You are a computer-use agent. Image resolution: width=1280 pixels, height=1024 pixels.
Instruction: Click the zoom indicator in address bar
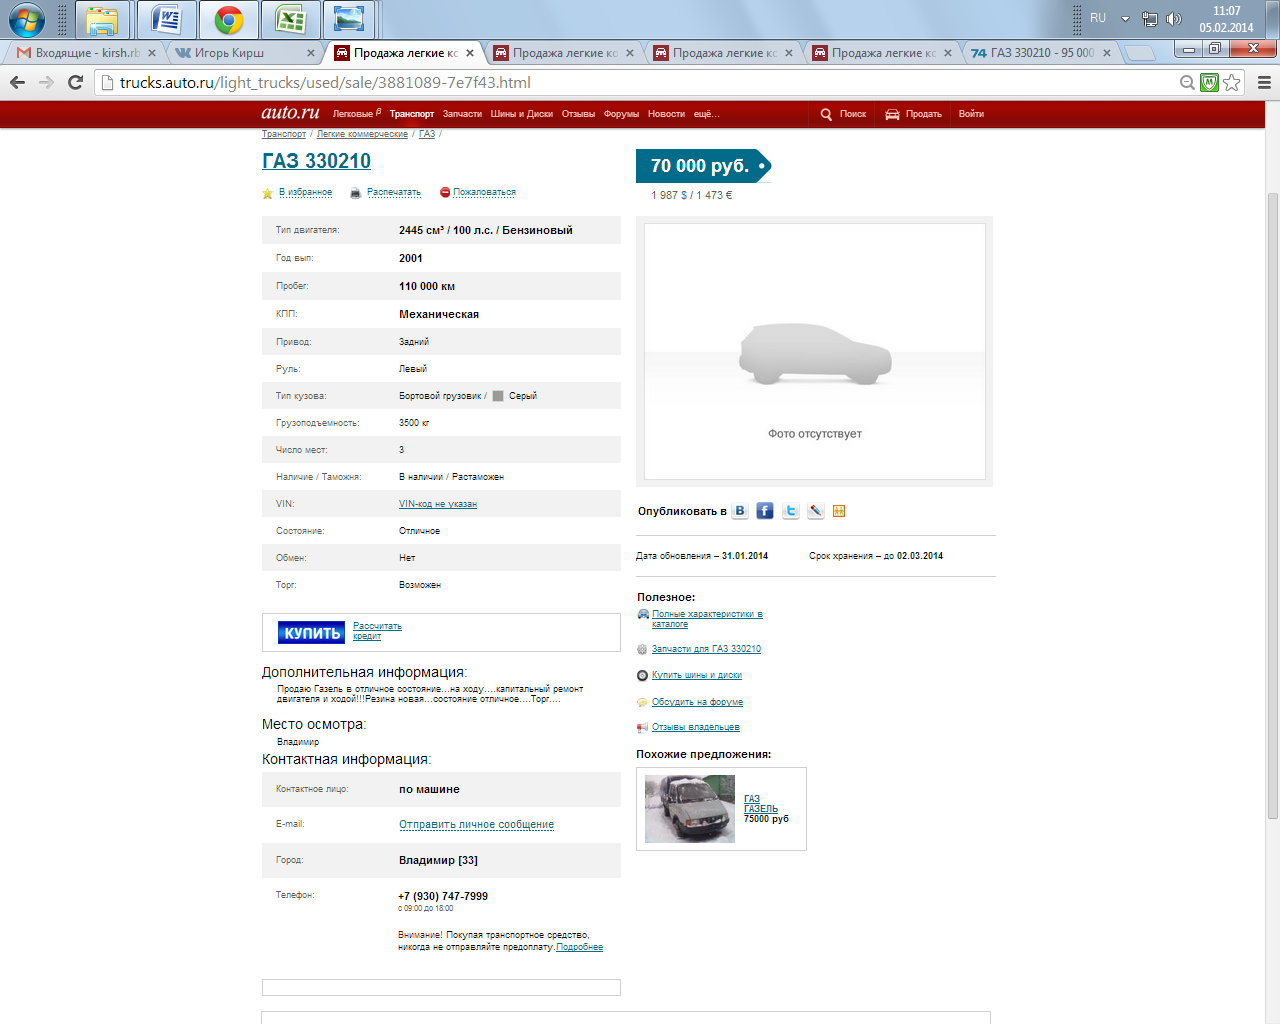click(1187, 82)
